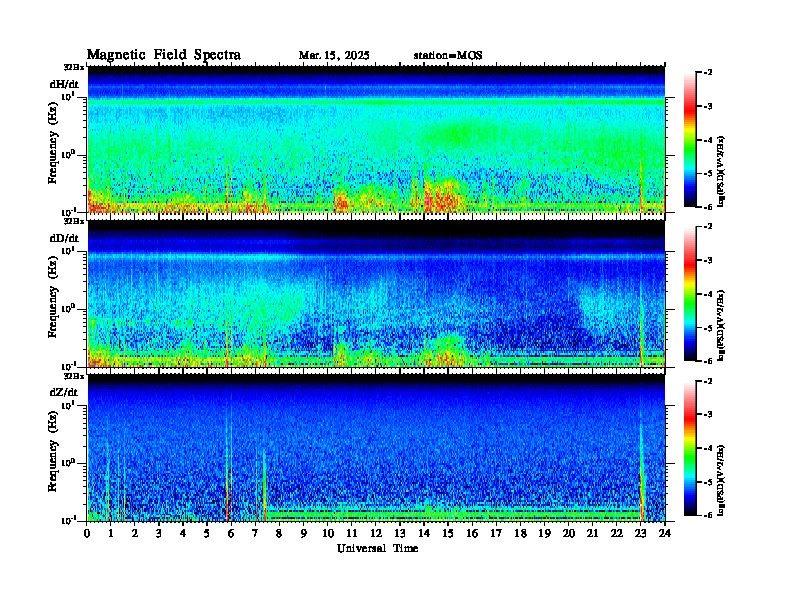Click the hour "9" tick label
This screenshot has width=792, height=612.
click(304, 533)
